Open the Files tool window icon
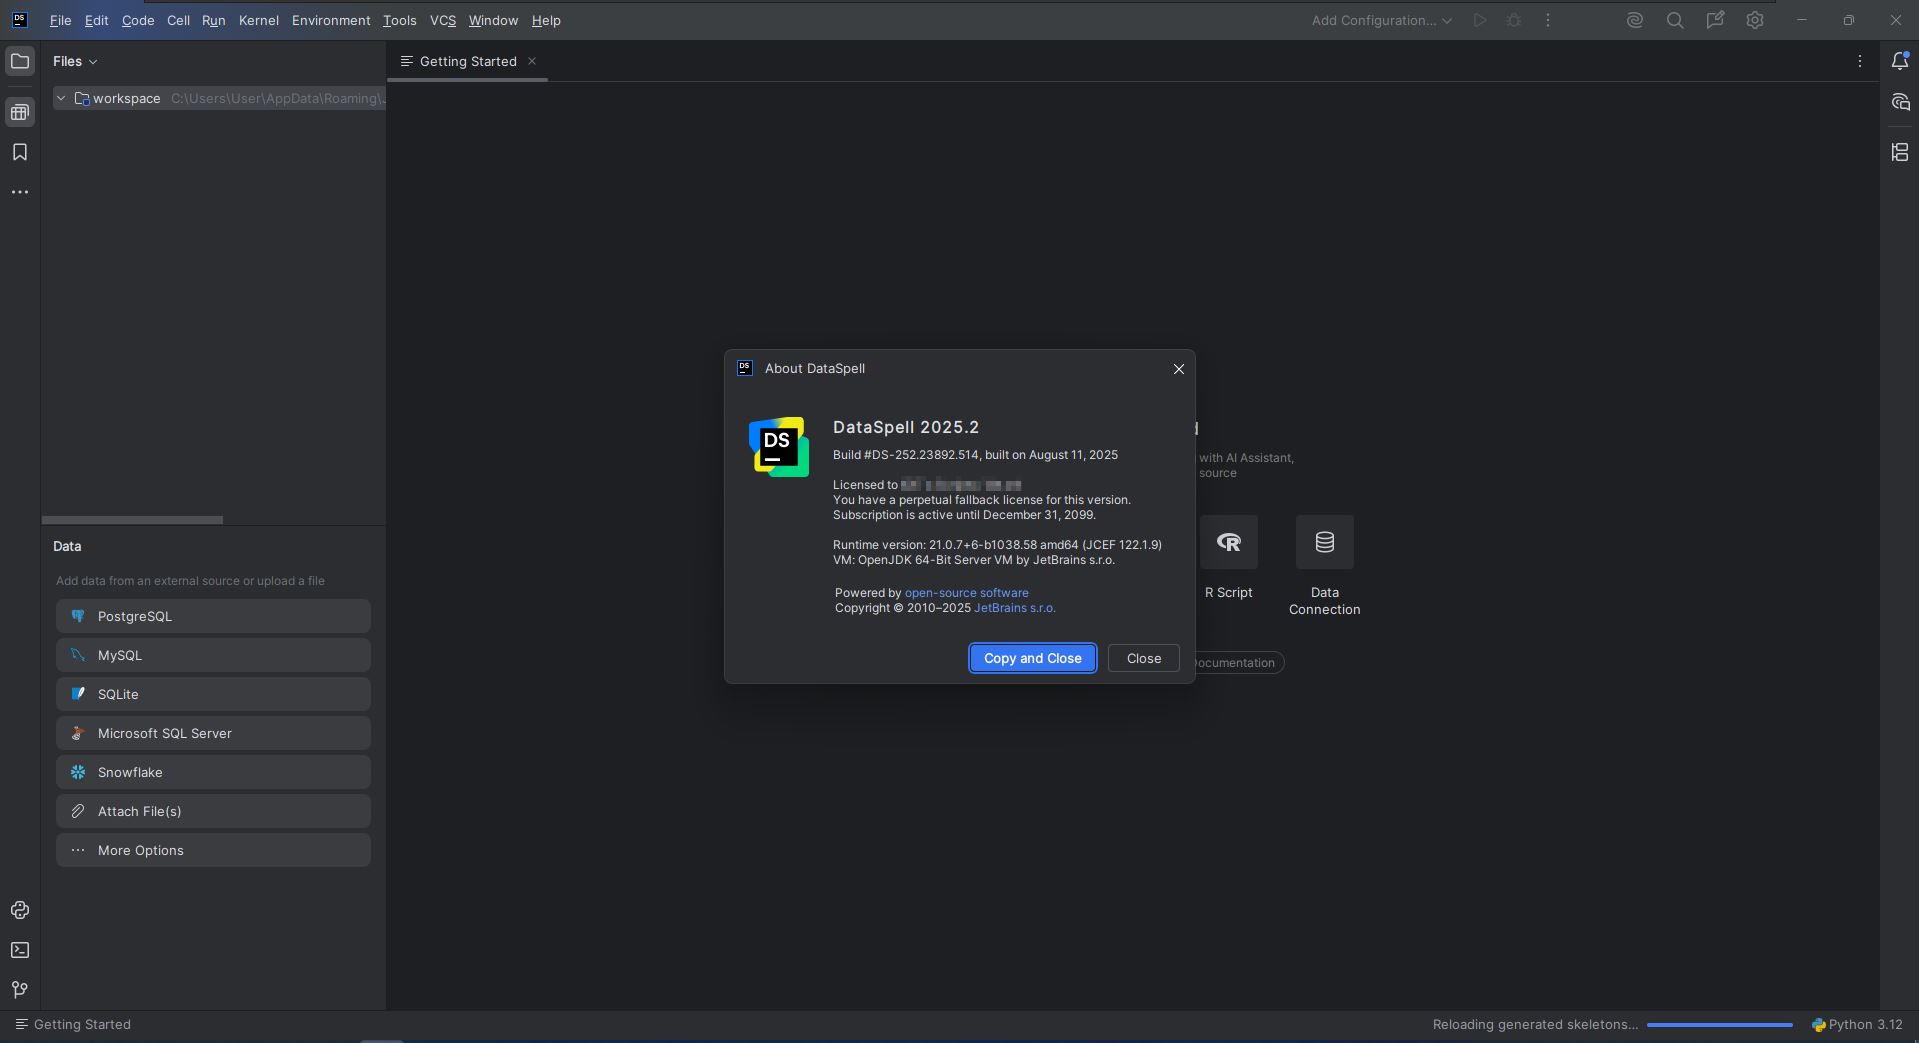This screenshot has width=1919, height=1043. (x=20, y=61)
